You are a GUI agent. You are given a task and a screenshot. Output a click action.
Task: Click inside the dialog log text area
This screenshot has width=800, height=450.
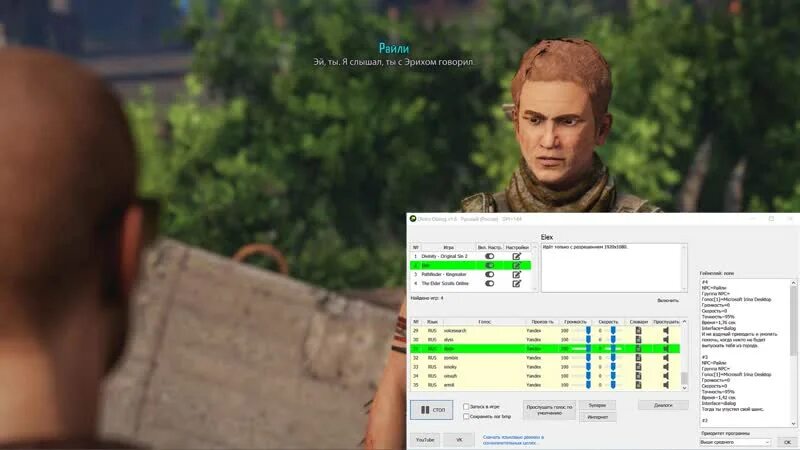point(745,353)
